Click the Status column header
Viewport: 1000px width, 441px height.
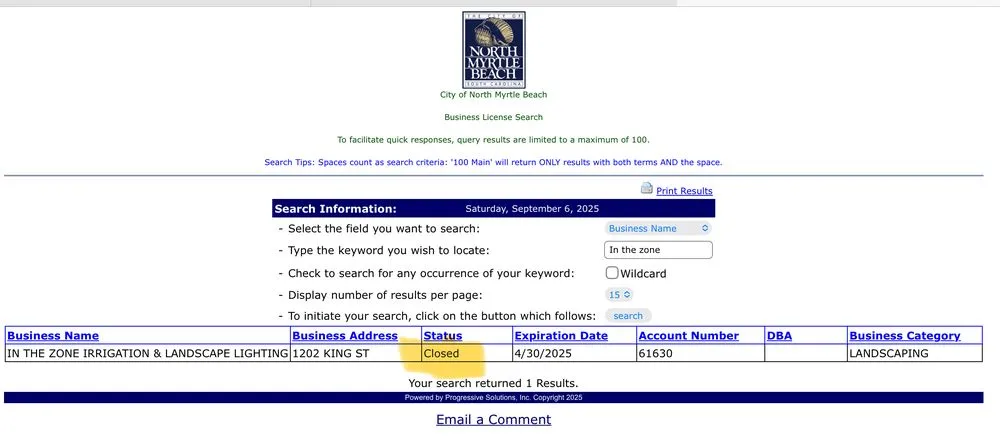(443, 336)
